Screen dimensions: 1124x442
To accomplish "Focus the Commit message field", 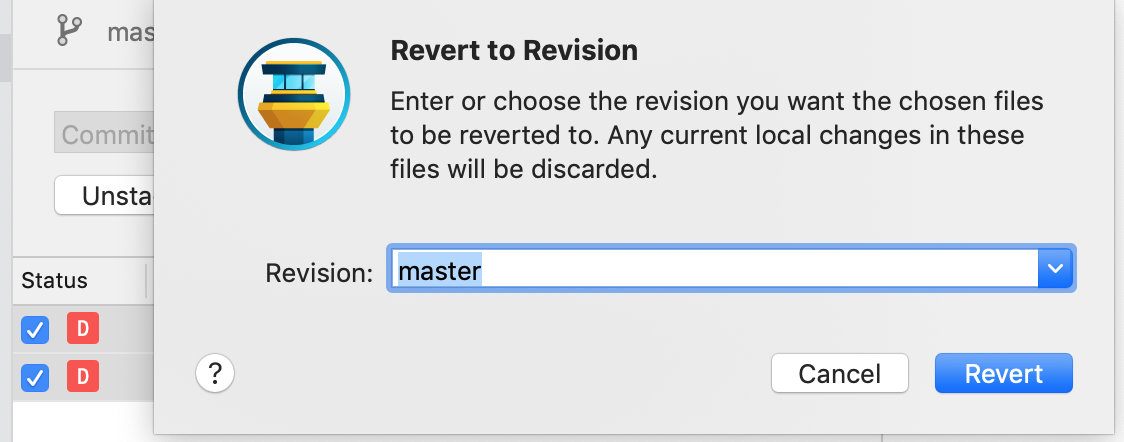I will pyautogui.click(x=104, y=135).
